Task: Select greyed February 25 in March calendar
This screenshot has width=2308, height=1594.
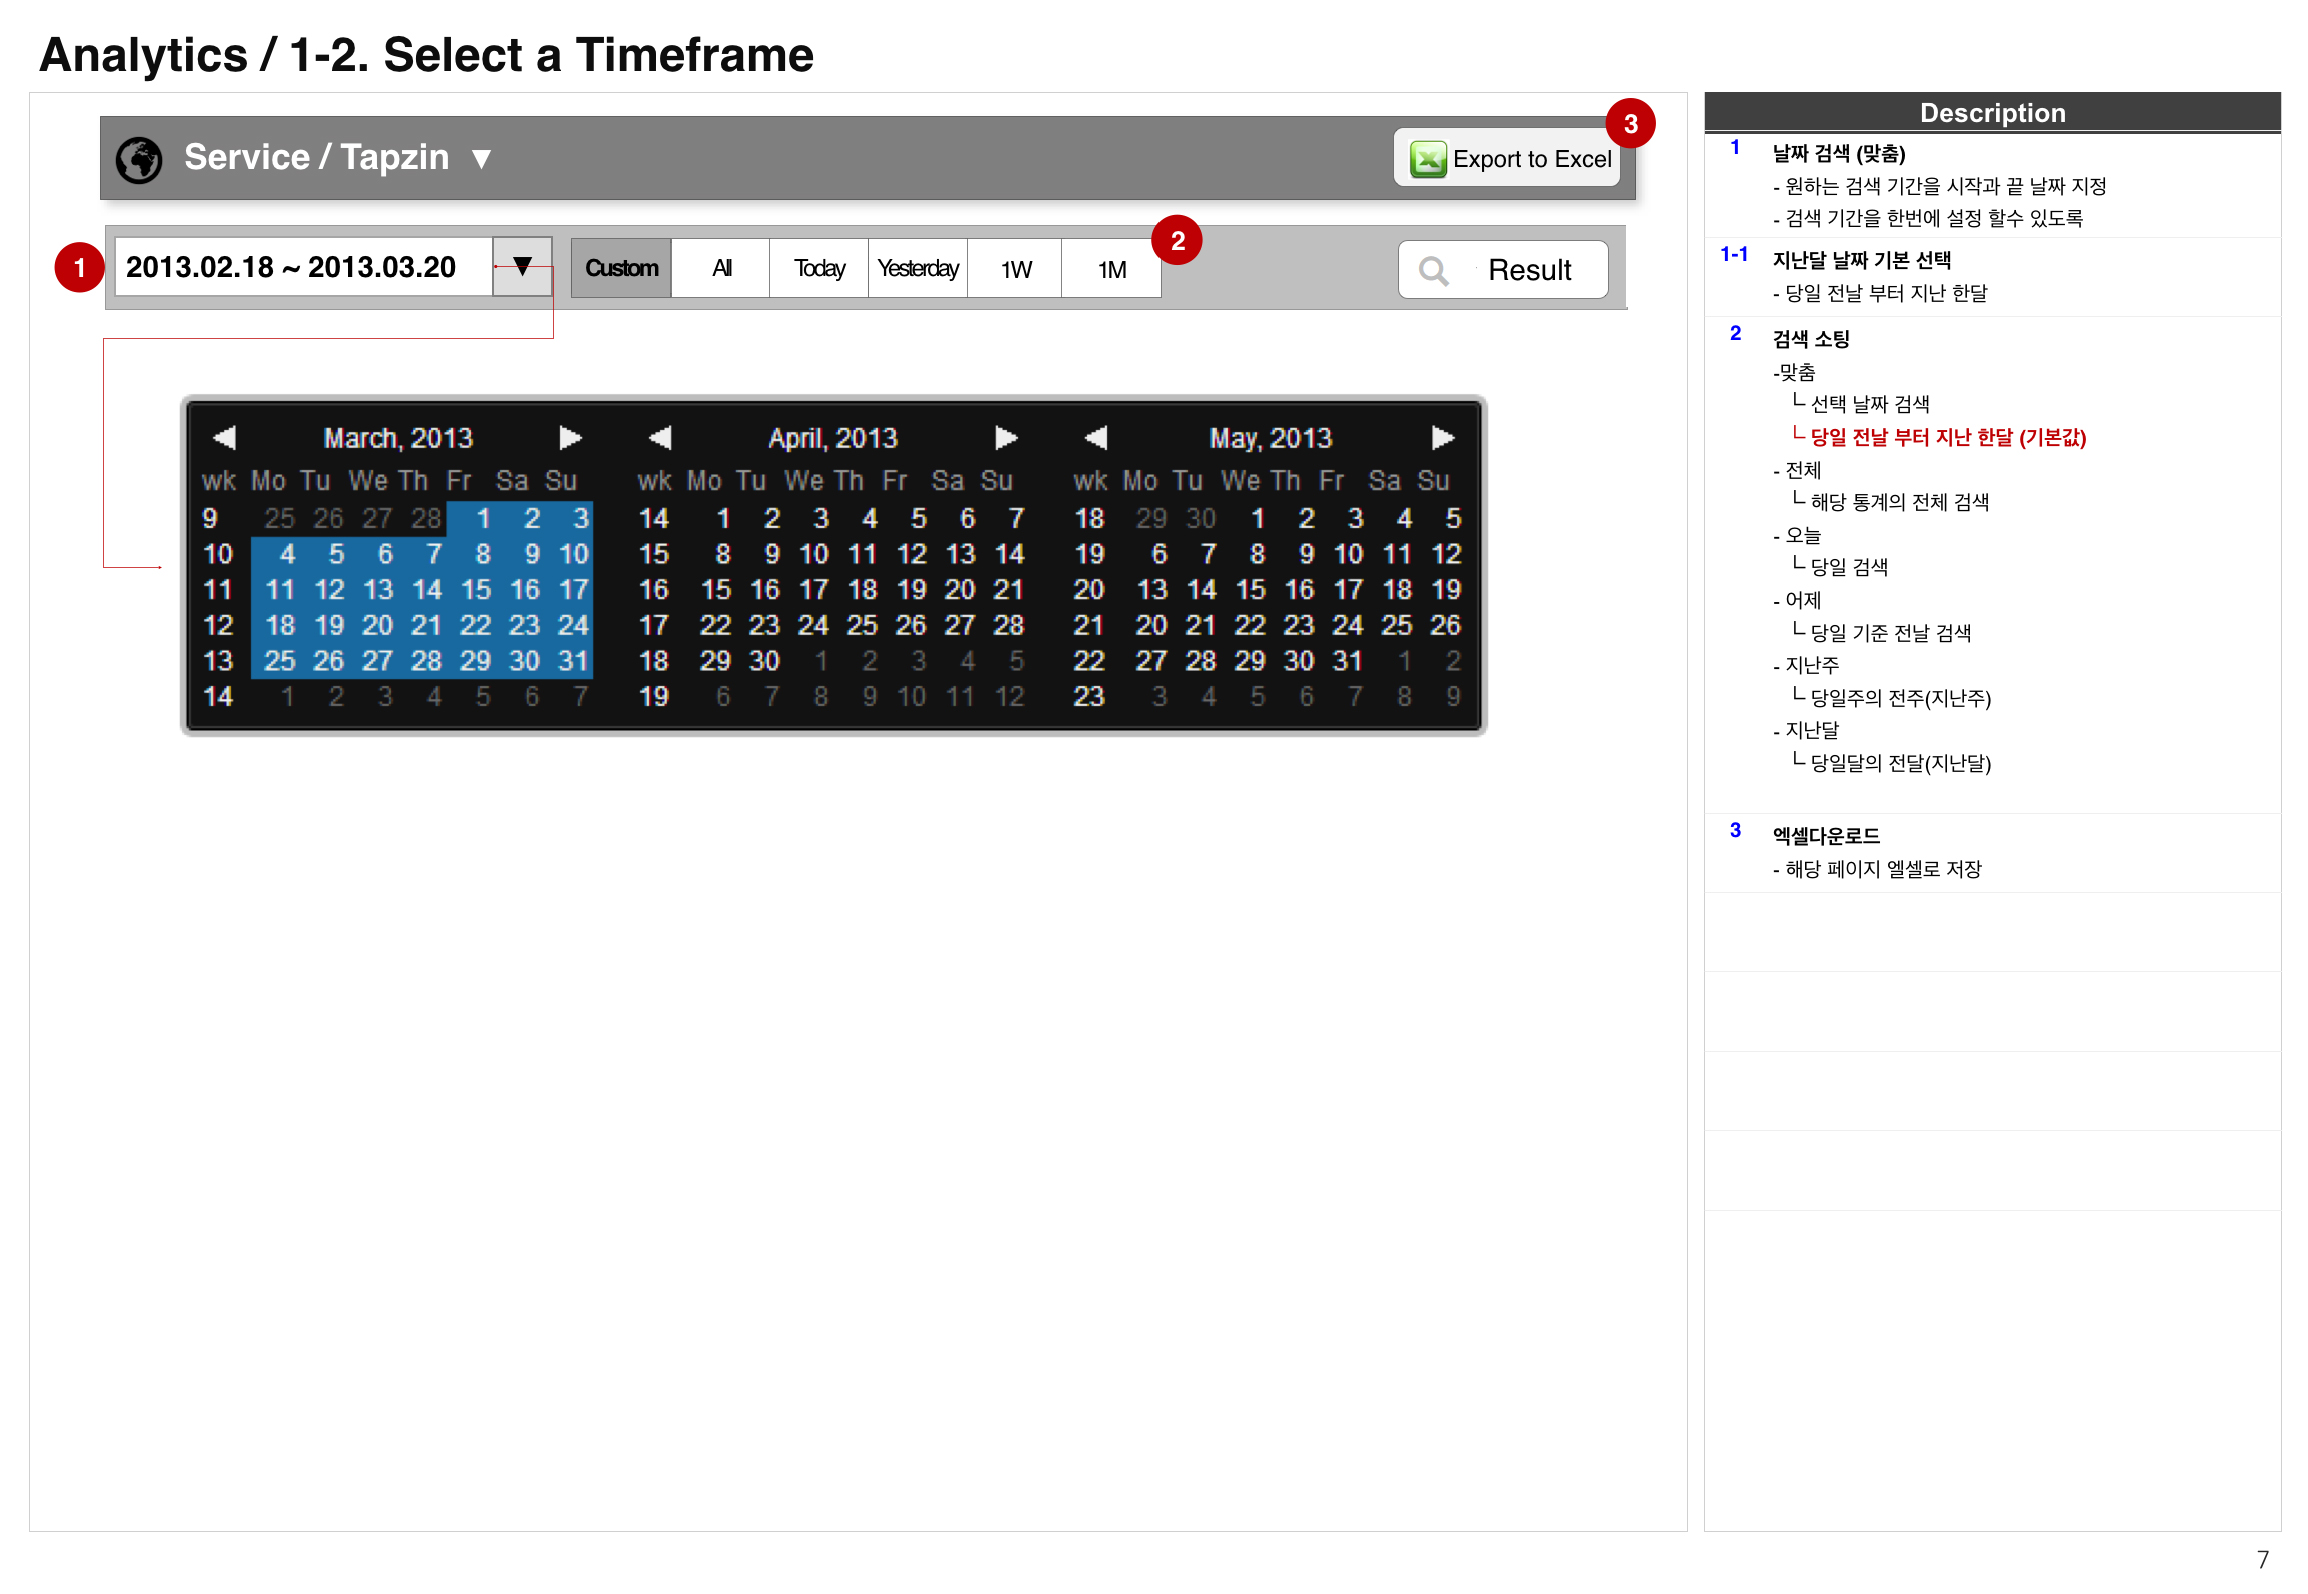Action: (279, 518)
